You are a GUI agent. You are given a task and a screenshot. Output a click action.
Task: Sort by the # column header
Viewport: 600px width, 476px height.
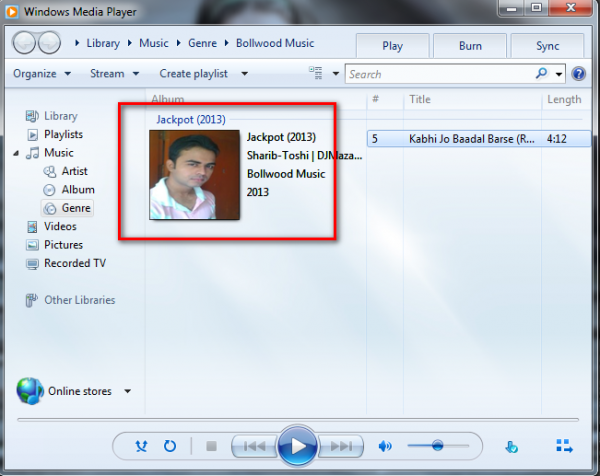pyautogui.click(x=375, y=99)
